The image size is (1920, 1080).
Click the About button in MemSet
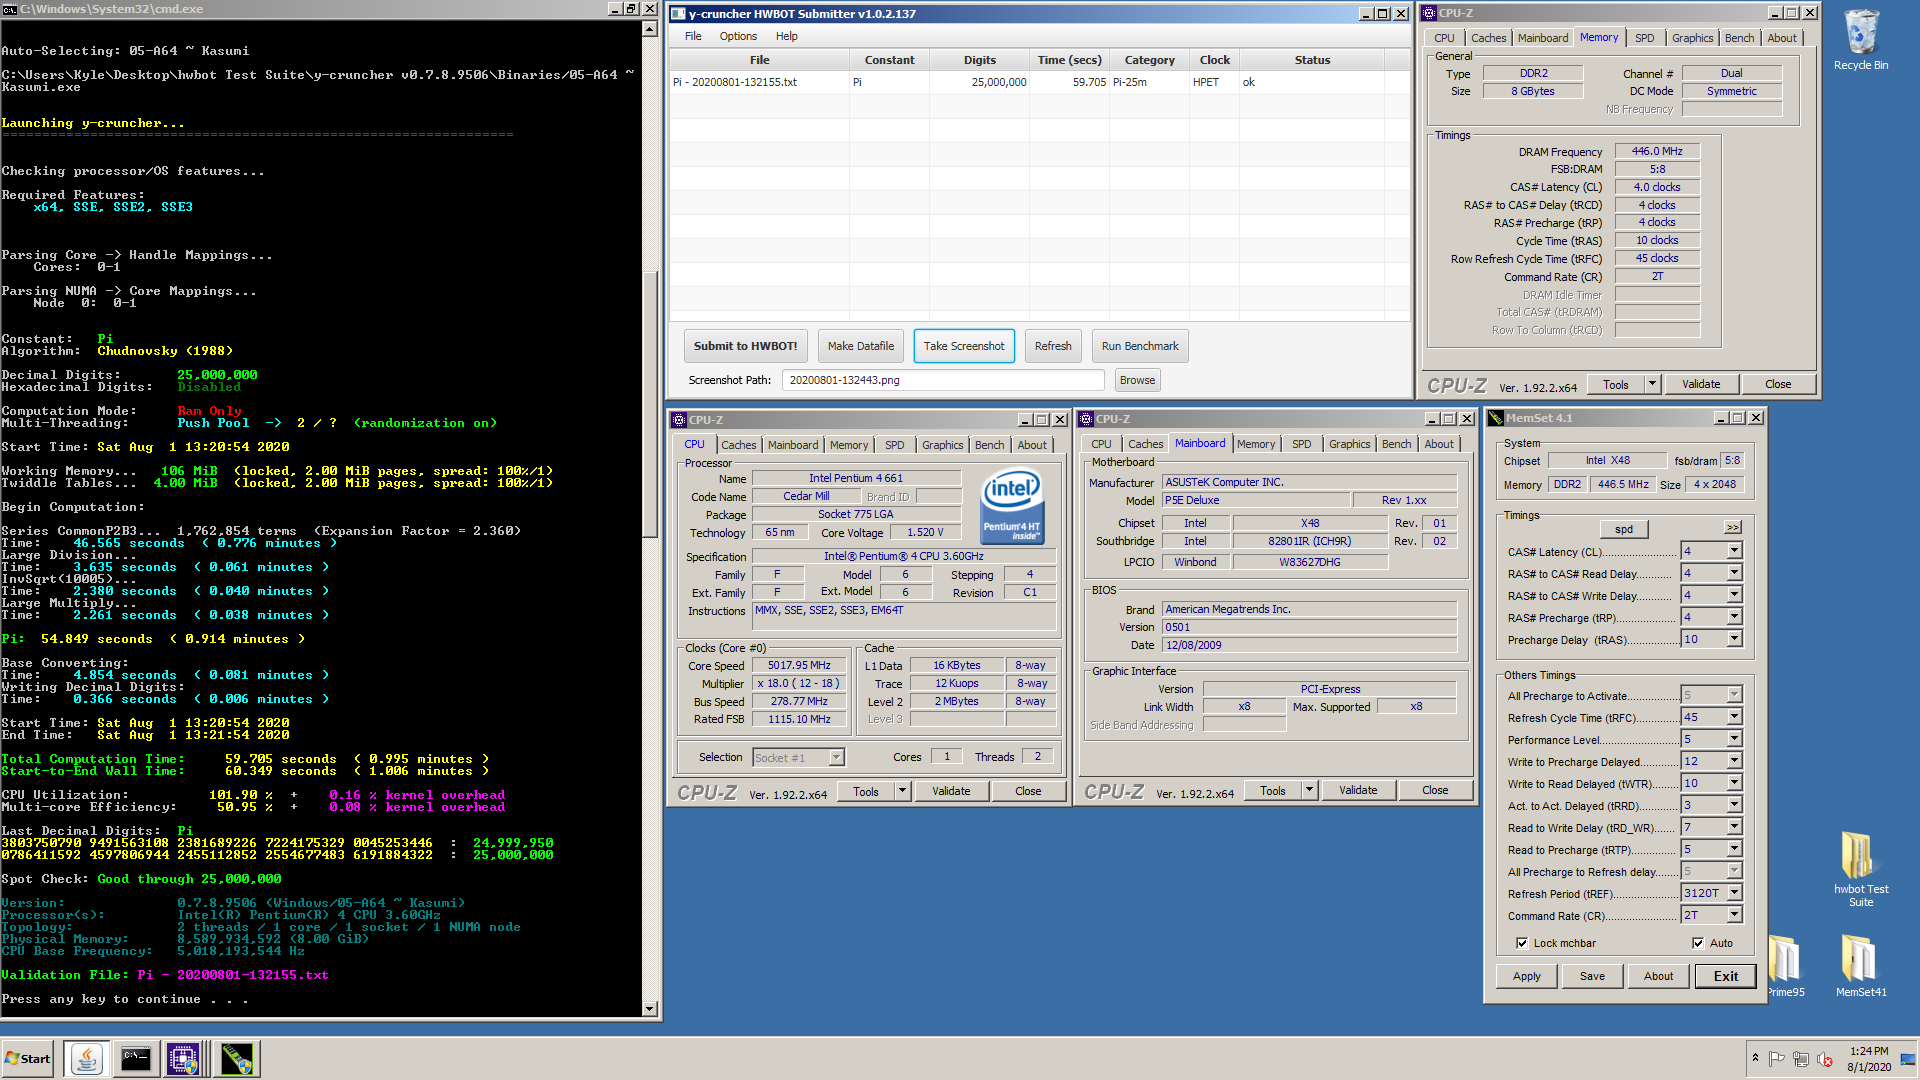click(1658, 976)
